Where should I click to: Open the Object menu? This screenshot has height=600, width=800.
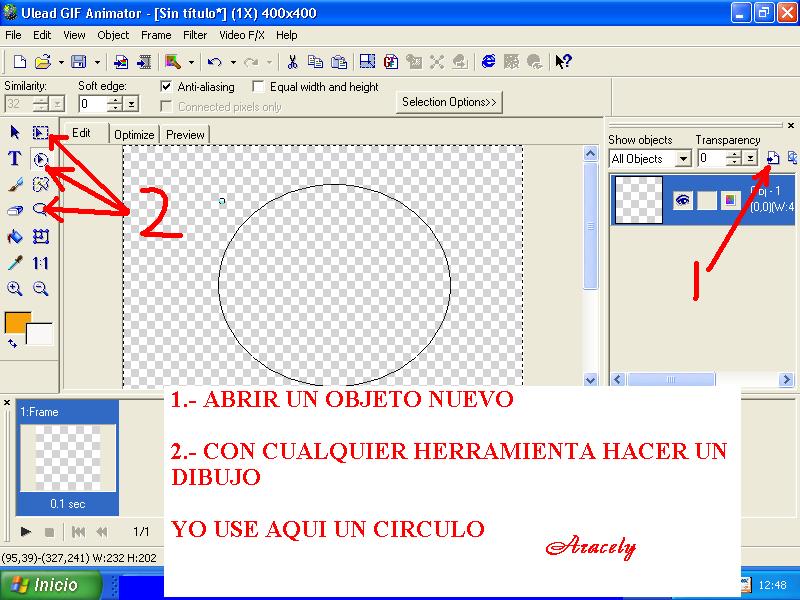click(113, 35)
